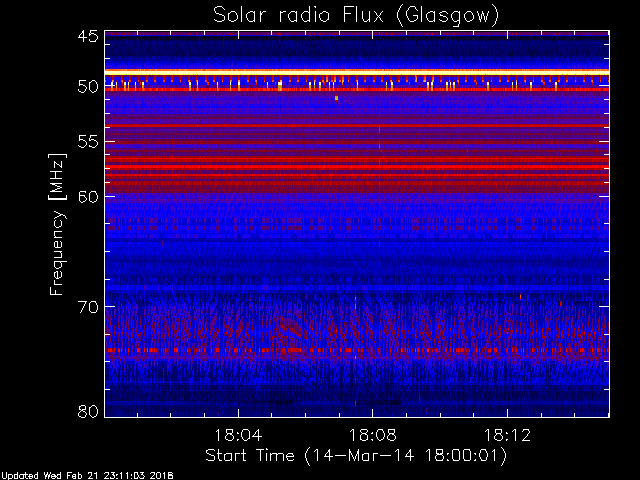The image size is (640, 480).
Task: Click the dotted red line below 70 MHz
Action: coord(356,351)
